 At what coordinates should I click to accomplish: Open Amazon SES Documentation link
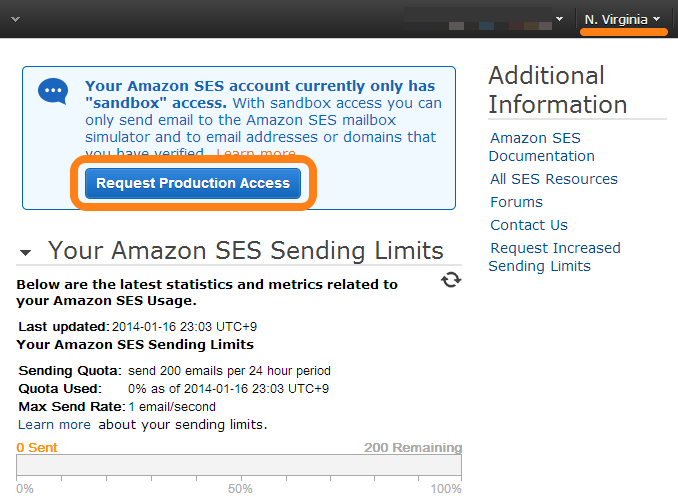[x=542, y=147]
